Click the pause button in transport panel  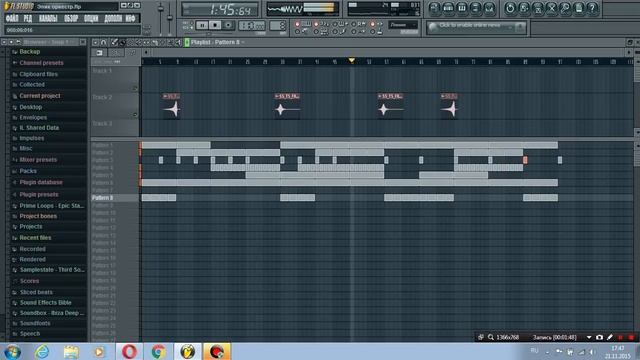coord(202,25)
